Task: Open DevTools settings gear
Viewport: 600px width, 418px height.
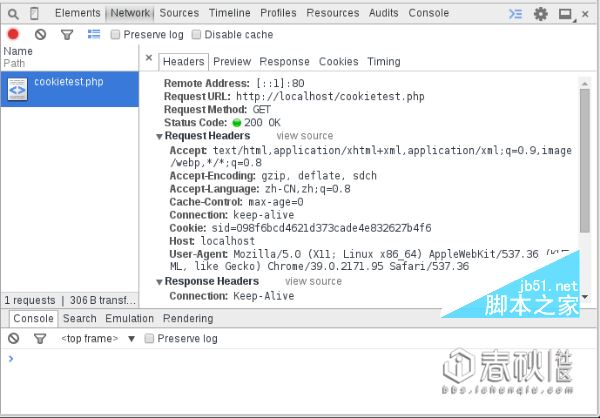Action: [x=541, y=13]
